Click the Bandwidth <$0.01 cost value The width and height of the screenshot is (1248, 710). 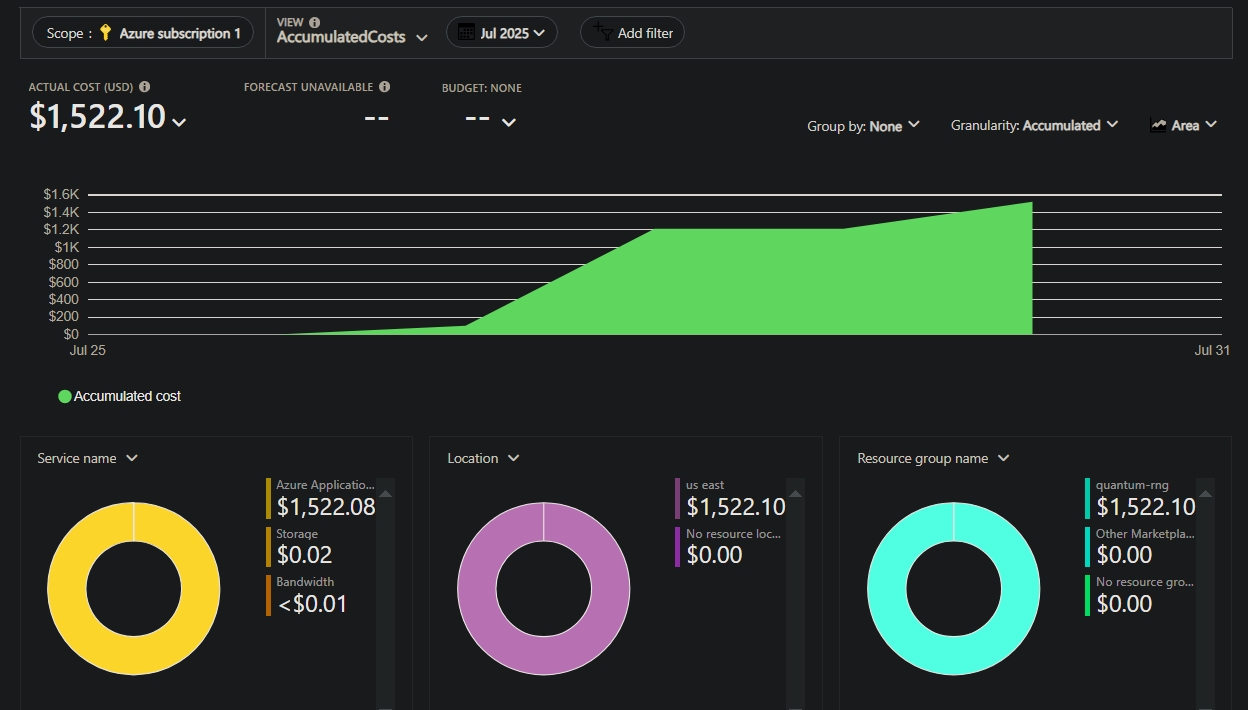click(312, 604)
